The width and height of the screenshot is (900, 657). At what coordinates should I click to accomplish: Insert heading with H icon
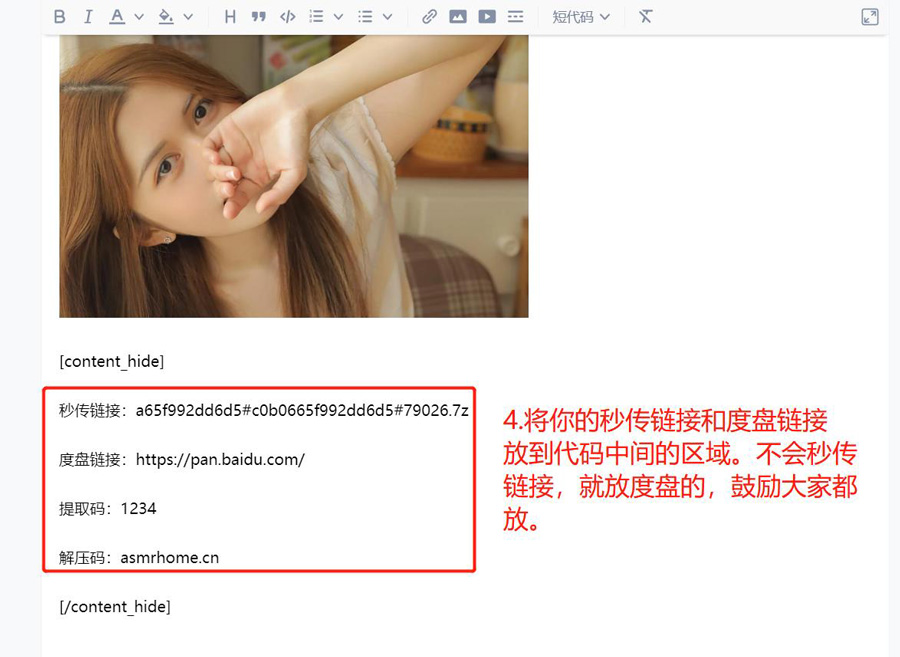(x=230, y=17)
